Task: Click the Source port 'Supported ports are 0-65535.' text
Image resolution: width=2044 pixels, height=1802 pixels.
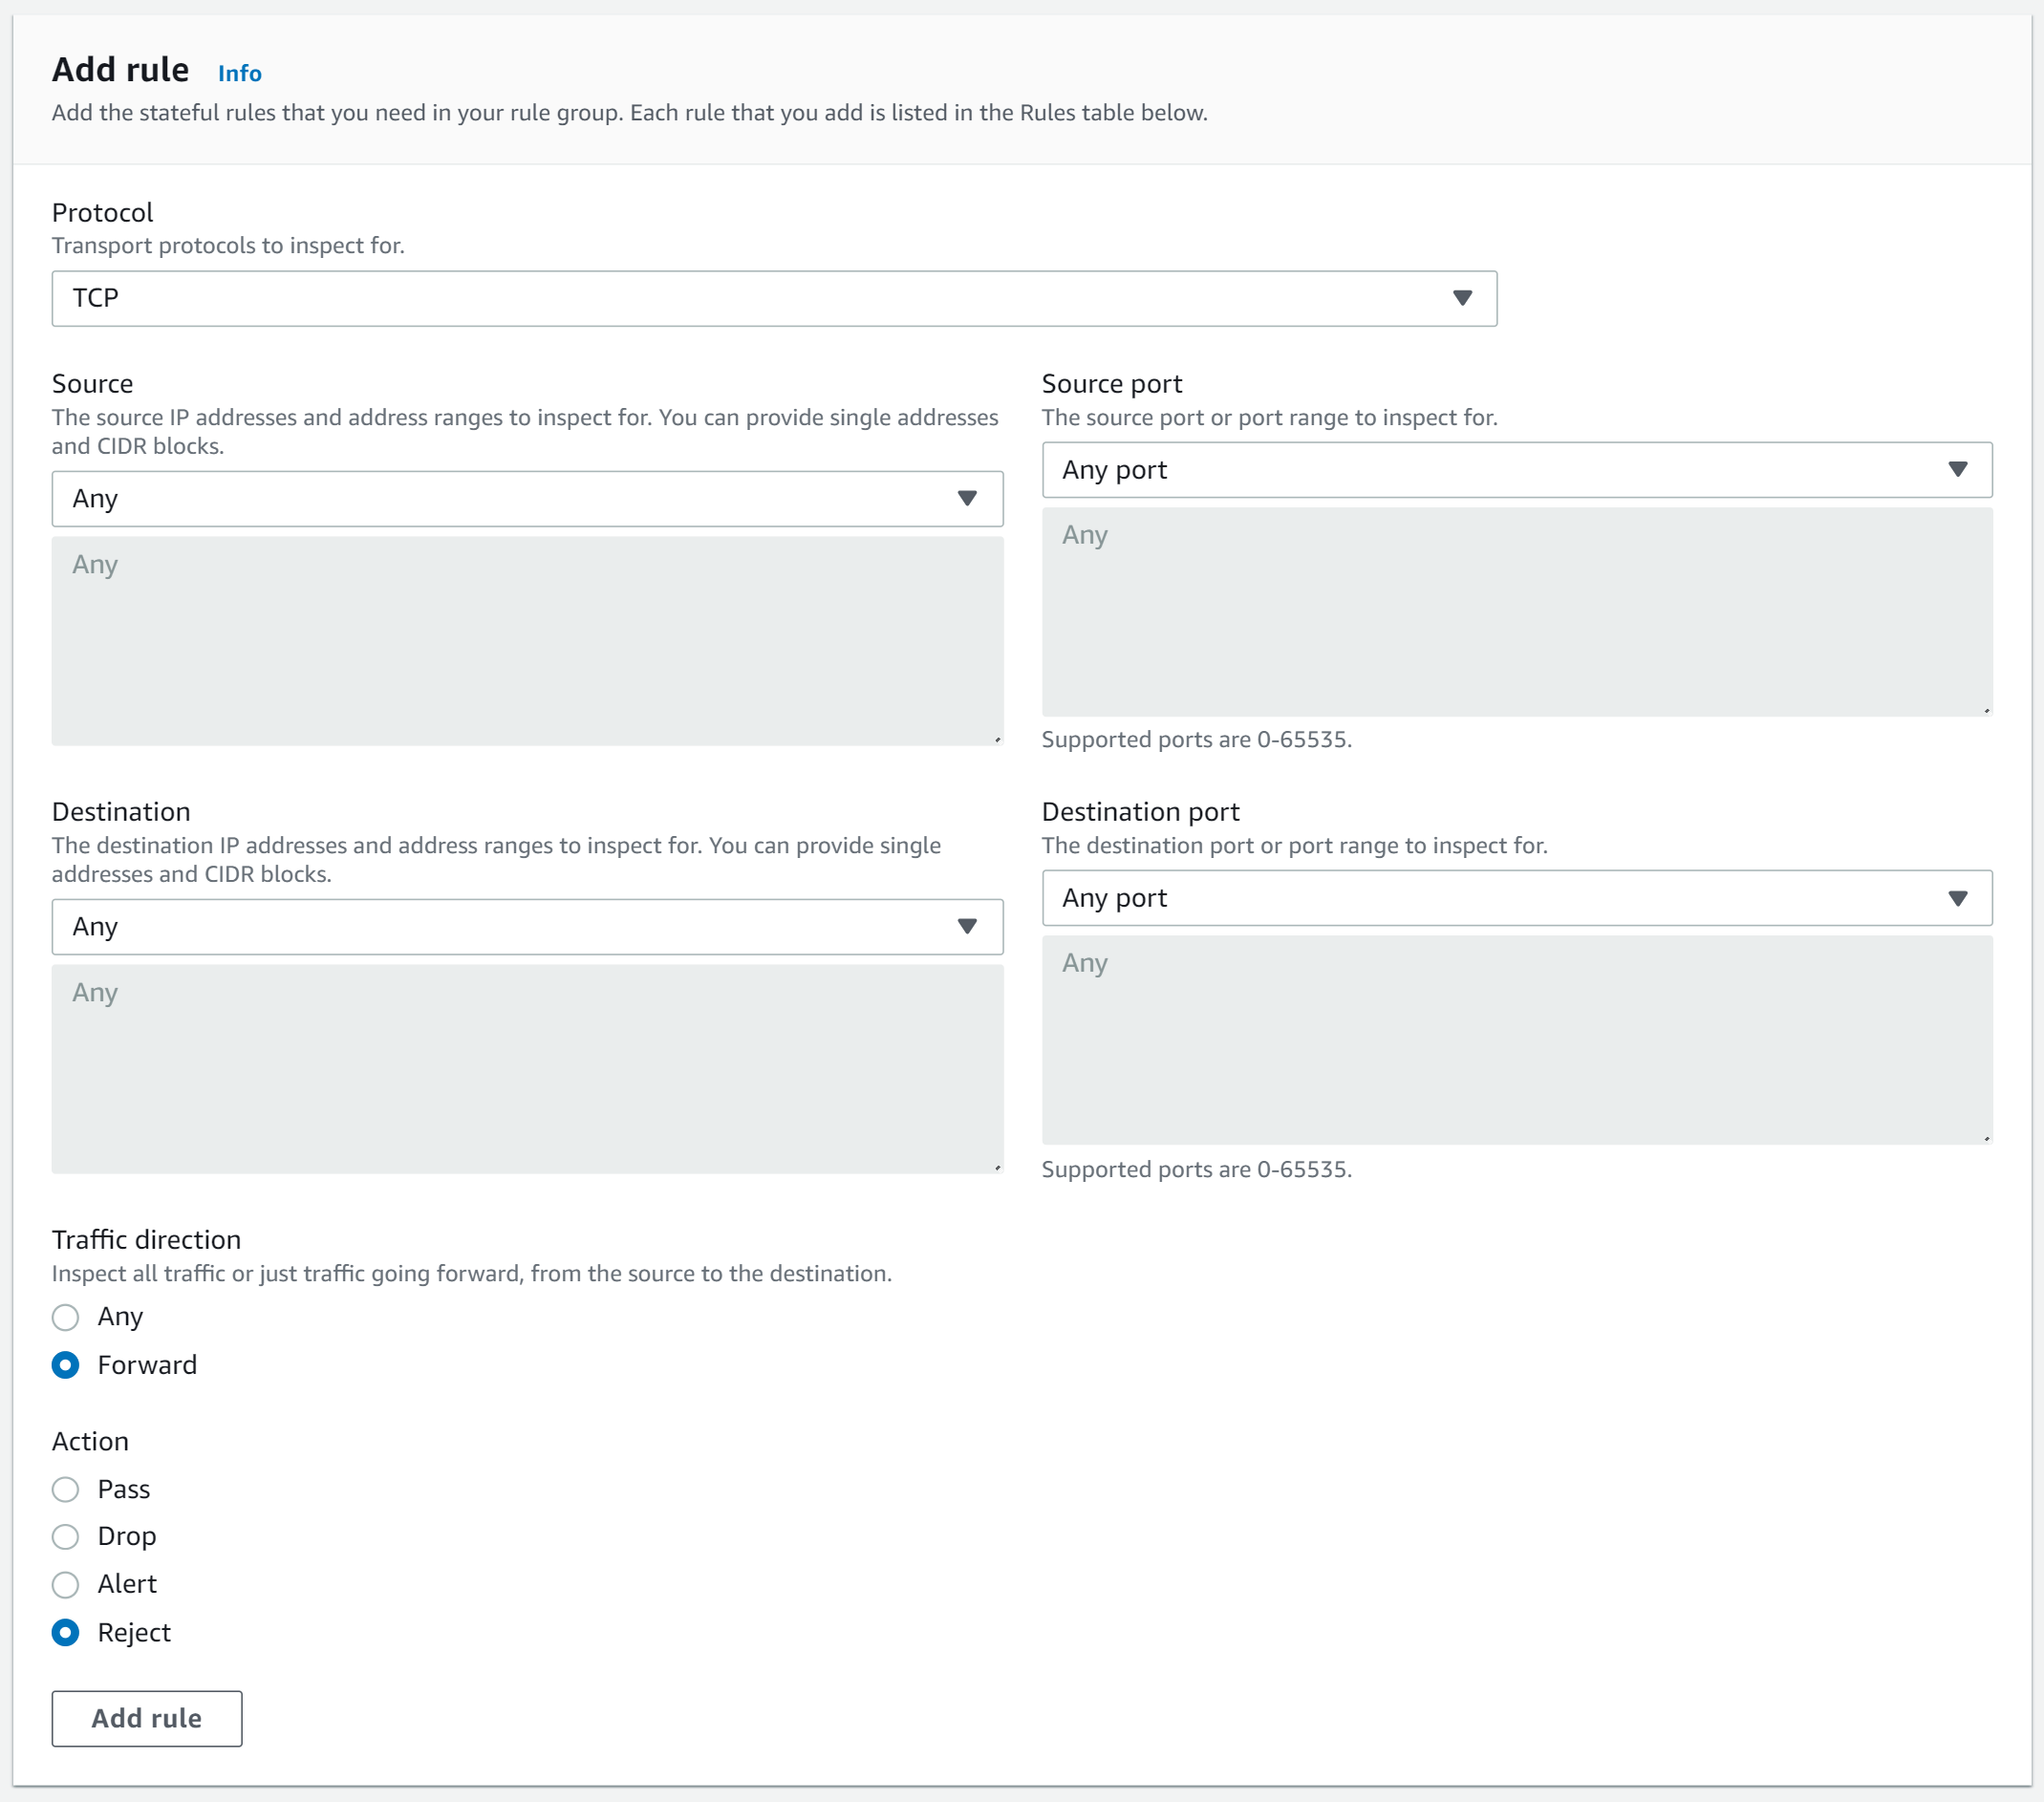Action: click(1196, 739)
